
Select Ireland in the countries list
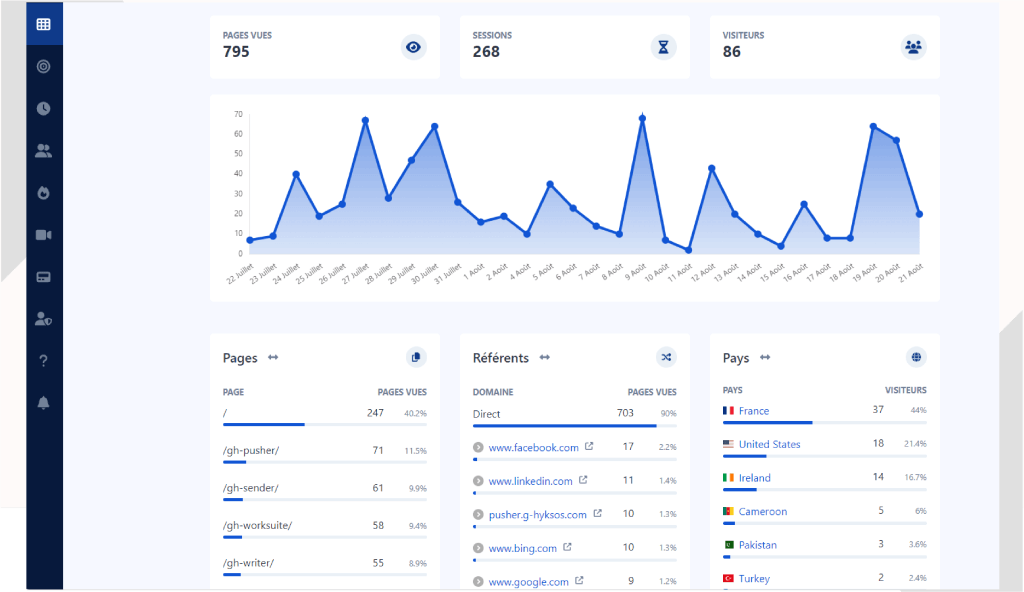tap(754, 478)
